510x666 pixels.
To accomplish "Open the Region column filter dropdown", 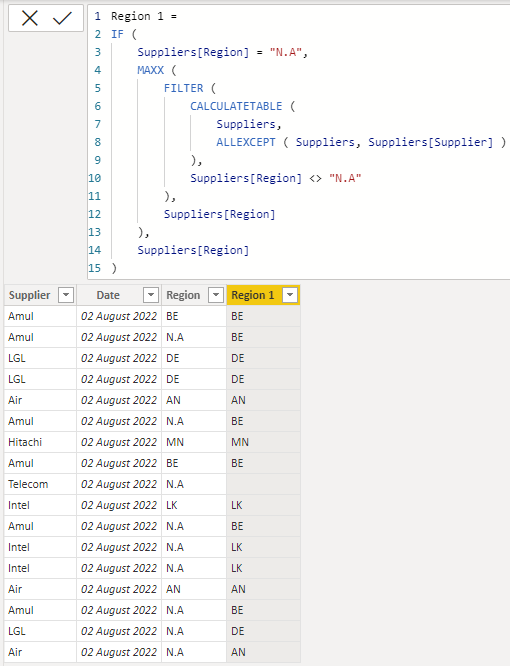I will [216, 295].
